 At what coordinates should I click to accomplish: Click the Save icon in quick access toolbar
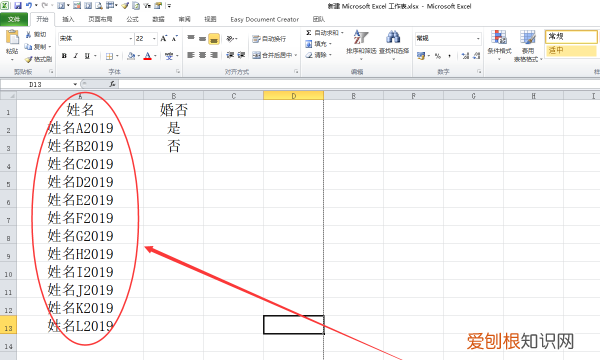coord(18,6)
